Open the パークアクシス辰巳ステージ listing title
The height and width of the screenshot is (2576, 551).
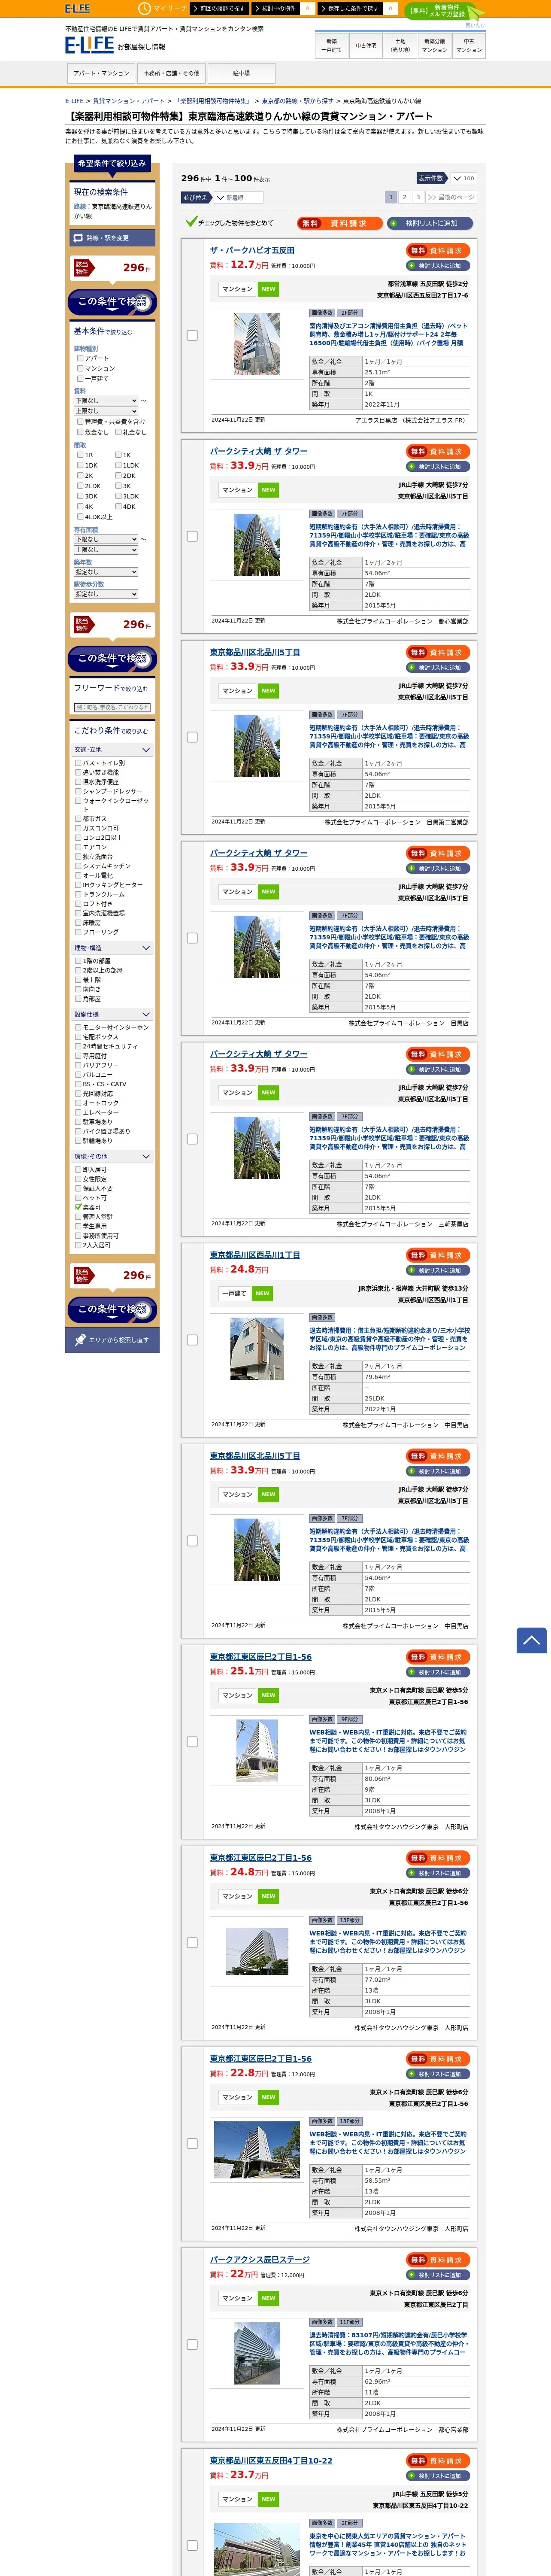click(x=260, y=2259)
